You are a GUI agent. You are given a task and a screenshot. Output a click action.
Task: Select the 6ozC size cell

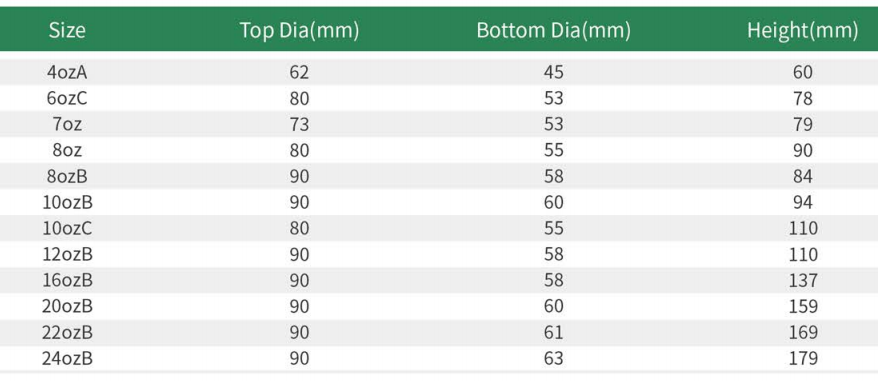click(x=67, y=98)
